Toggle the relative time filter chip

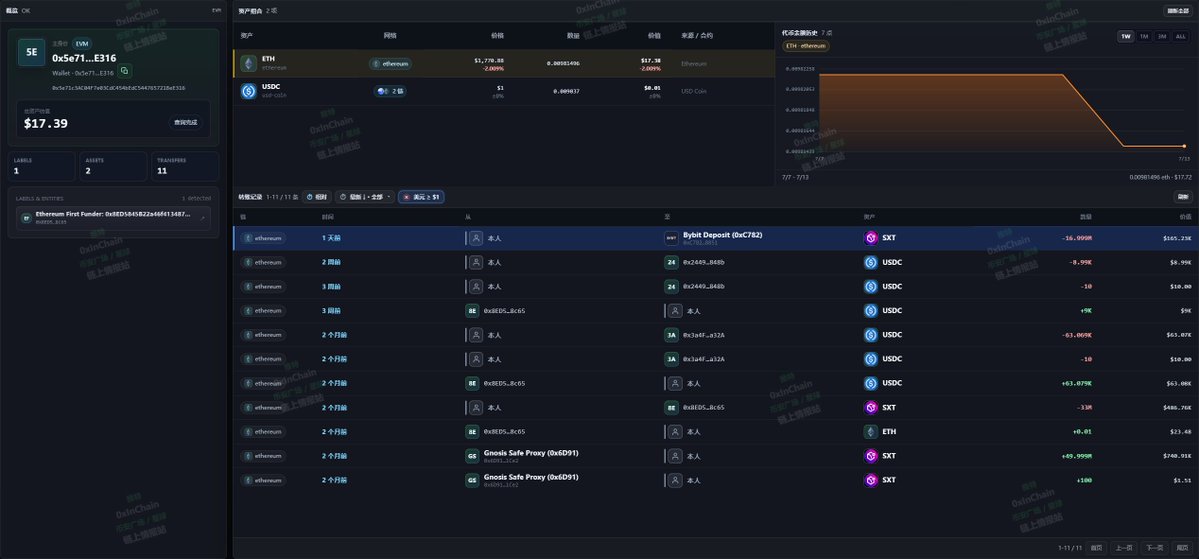pos(317,197)
